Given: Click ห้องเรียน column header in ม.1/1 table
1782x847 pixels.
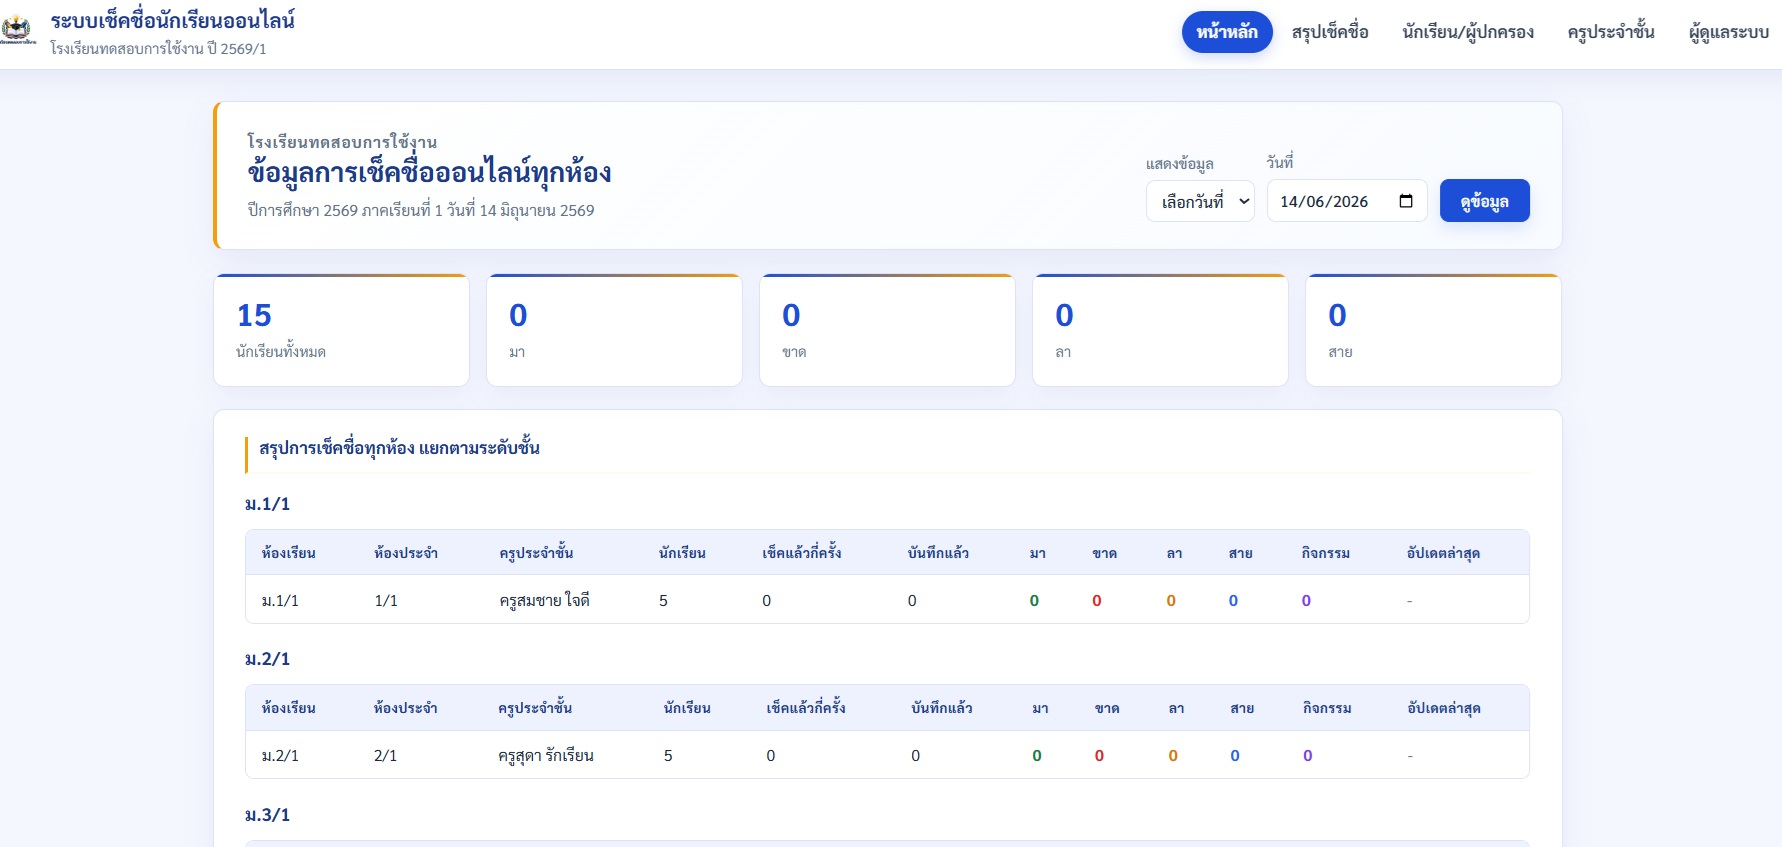Looking at the screenshot, I should [x=289, y=553].
